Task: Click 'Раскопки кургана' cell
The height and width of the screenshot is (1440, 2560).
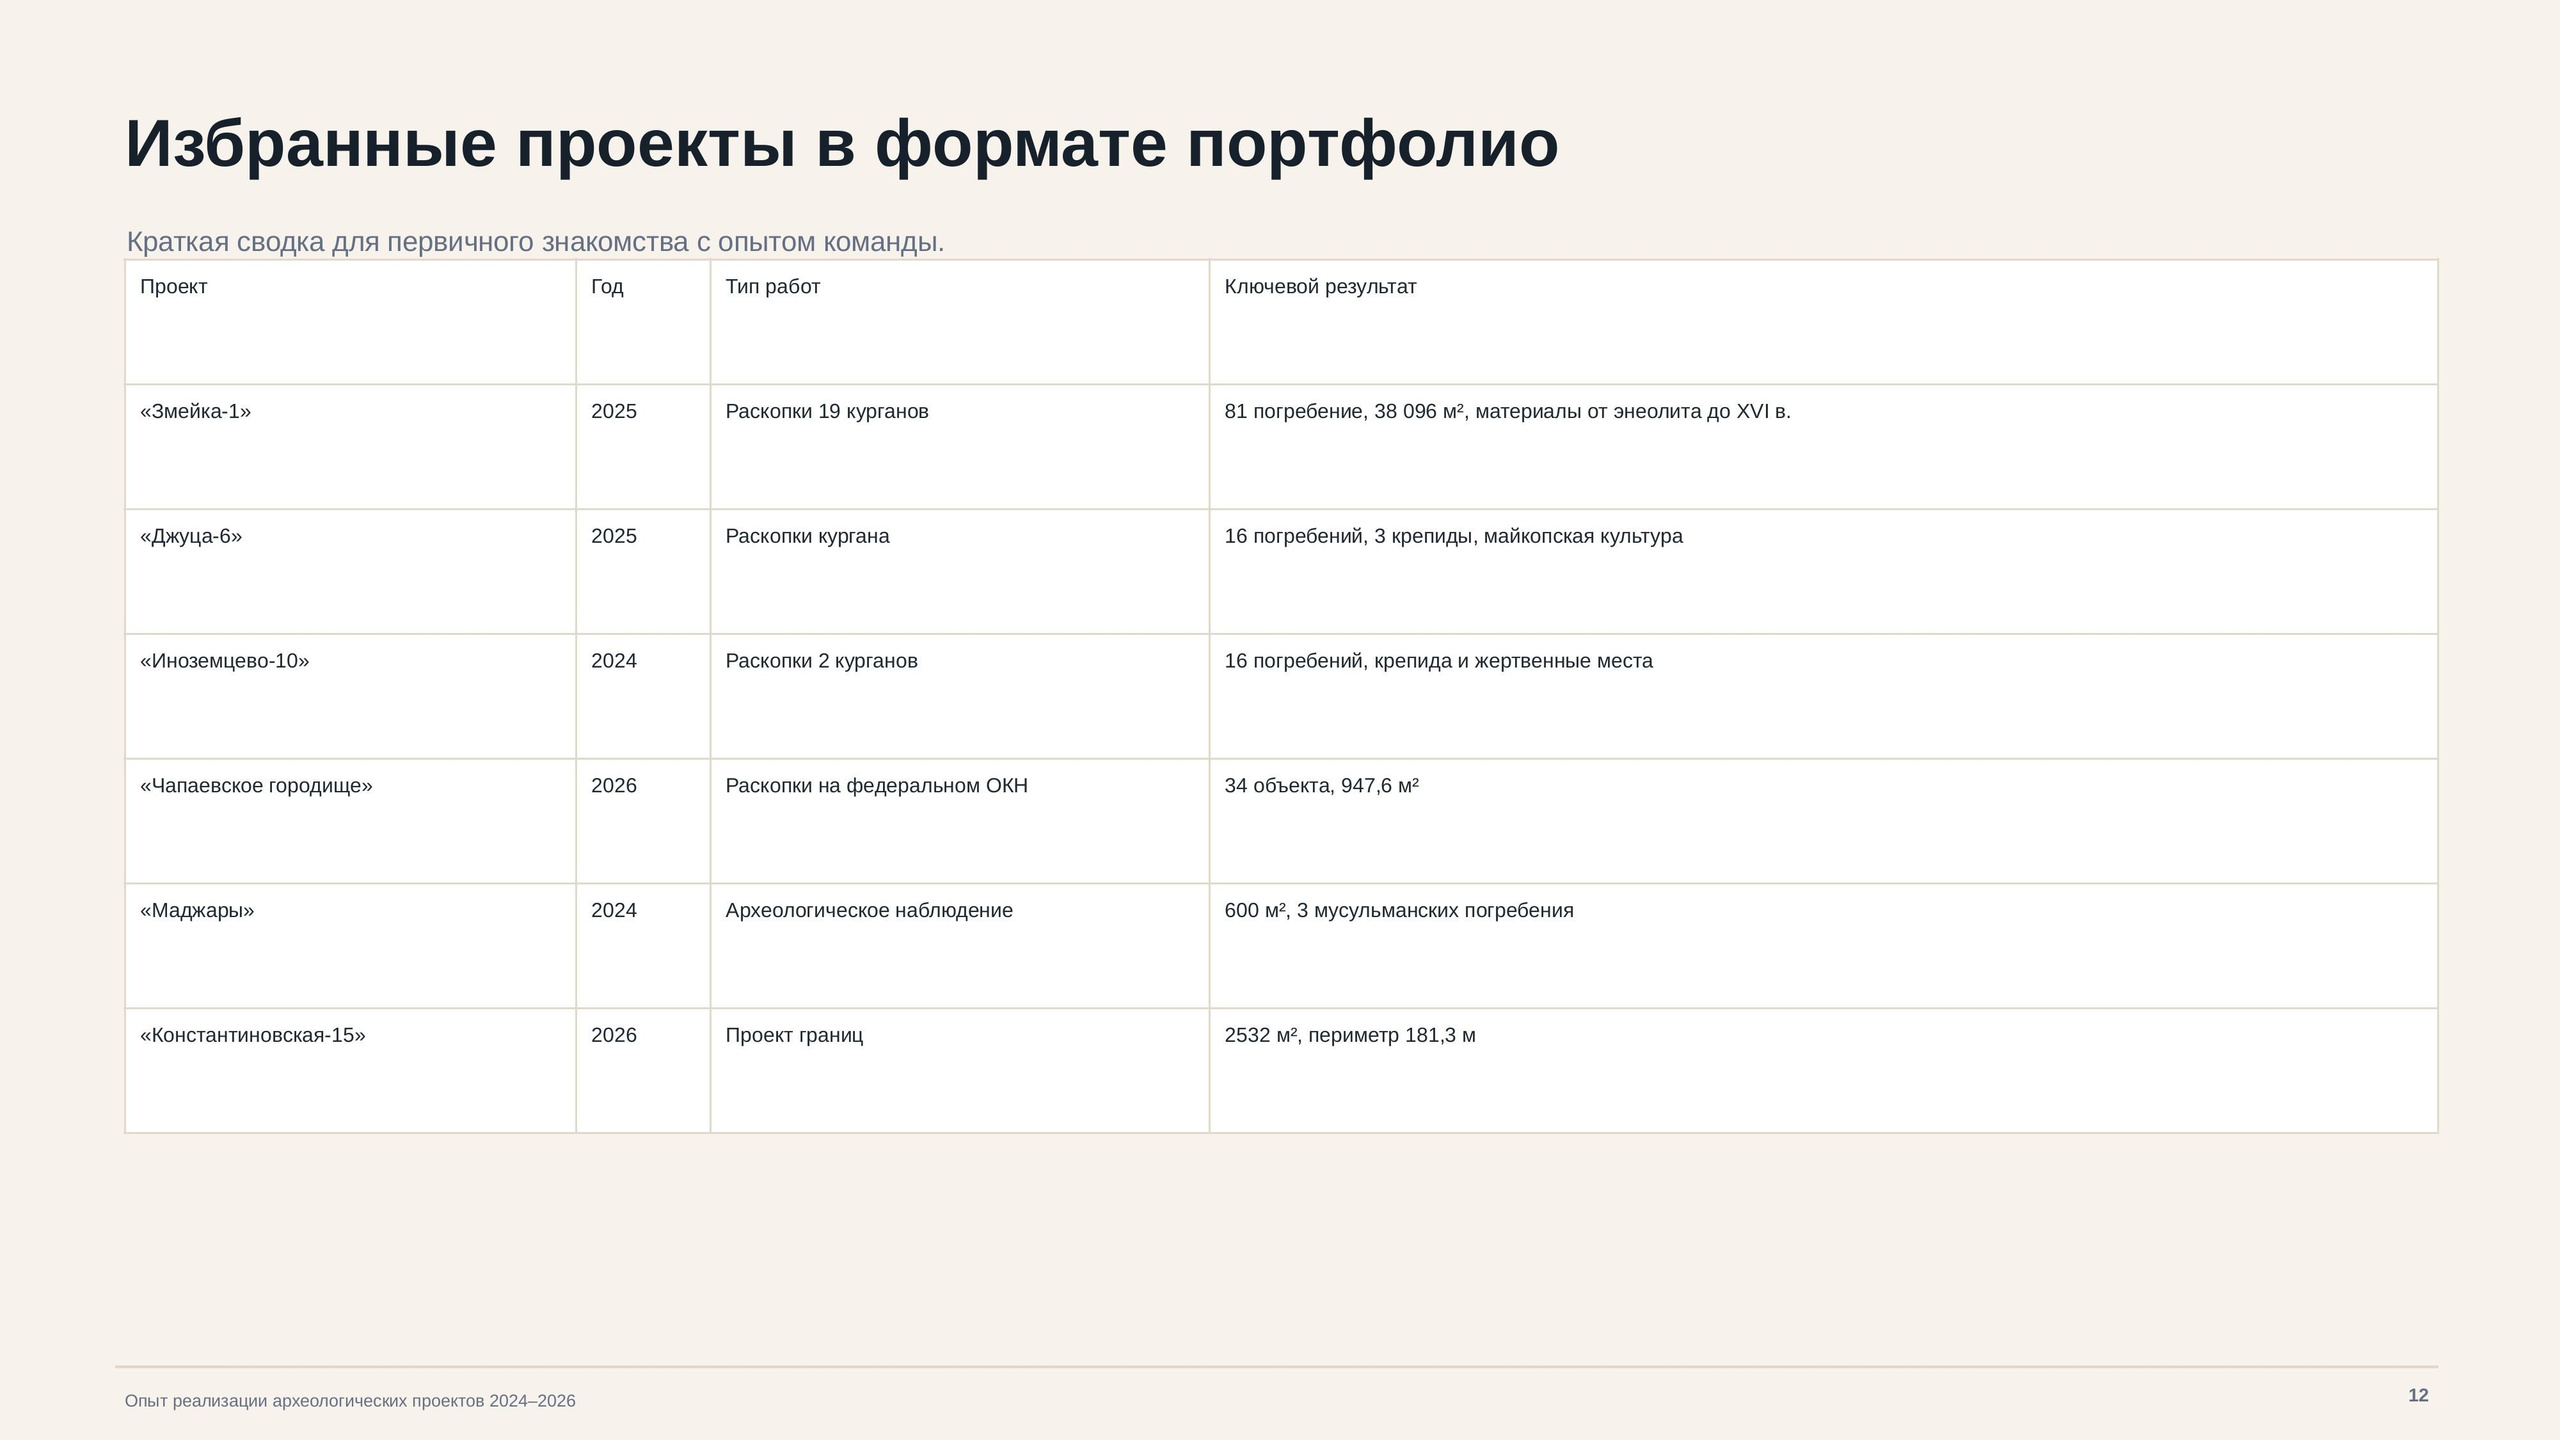Action: [807, 536]
